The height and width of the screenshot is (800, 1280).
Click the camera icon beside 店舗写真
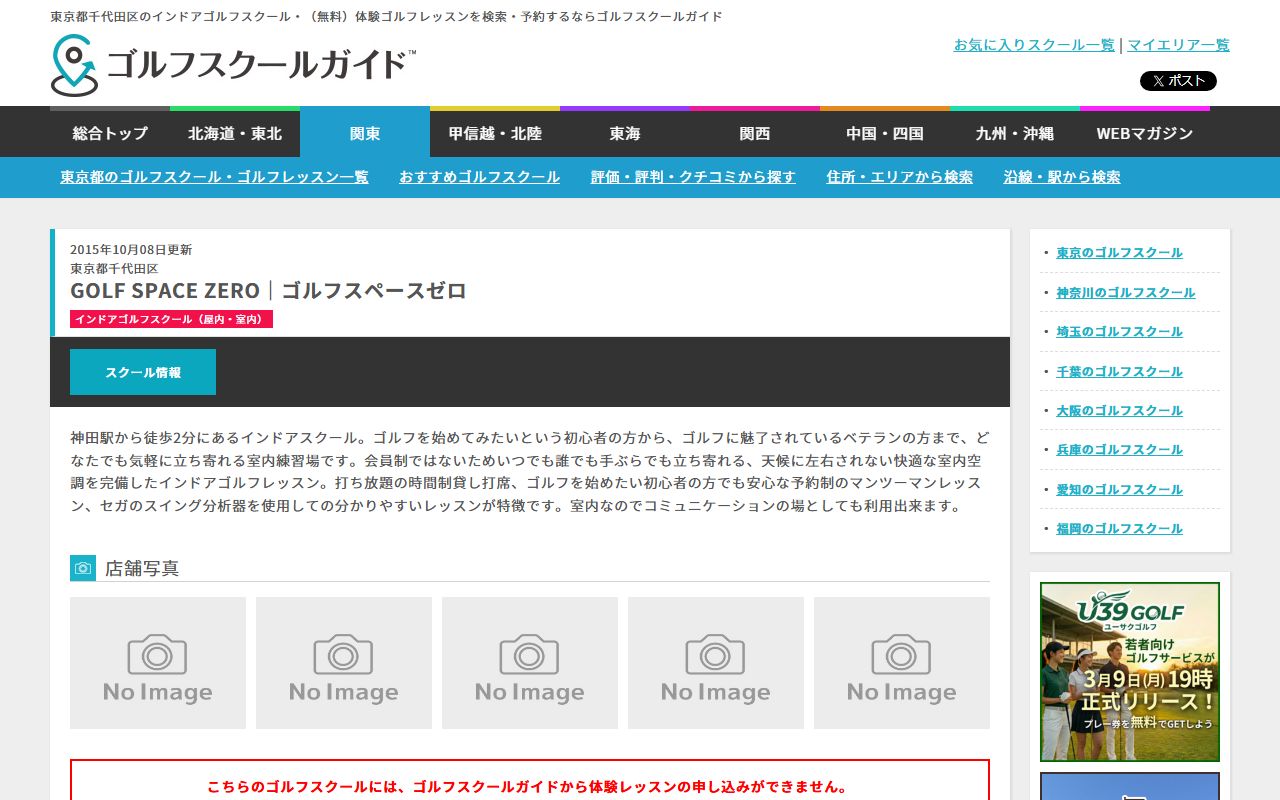click(83, 568)
